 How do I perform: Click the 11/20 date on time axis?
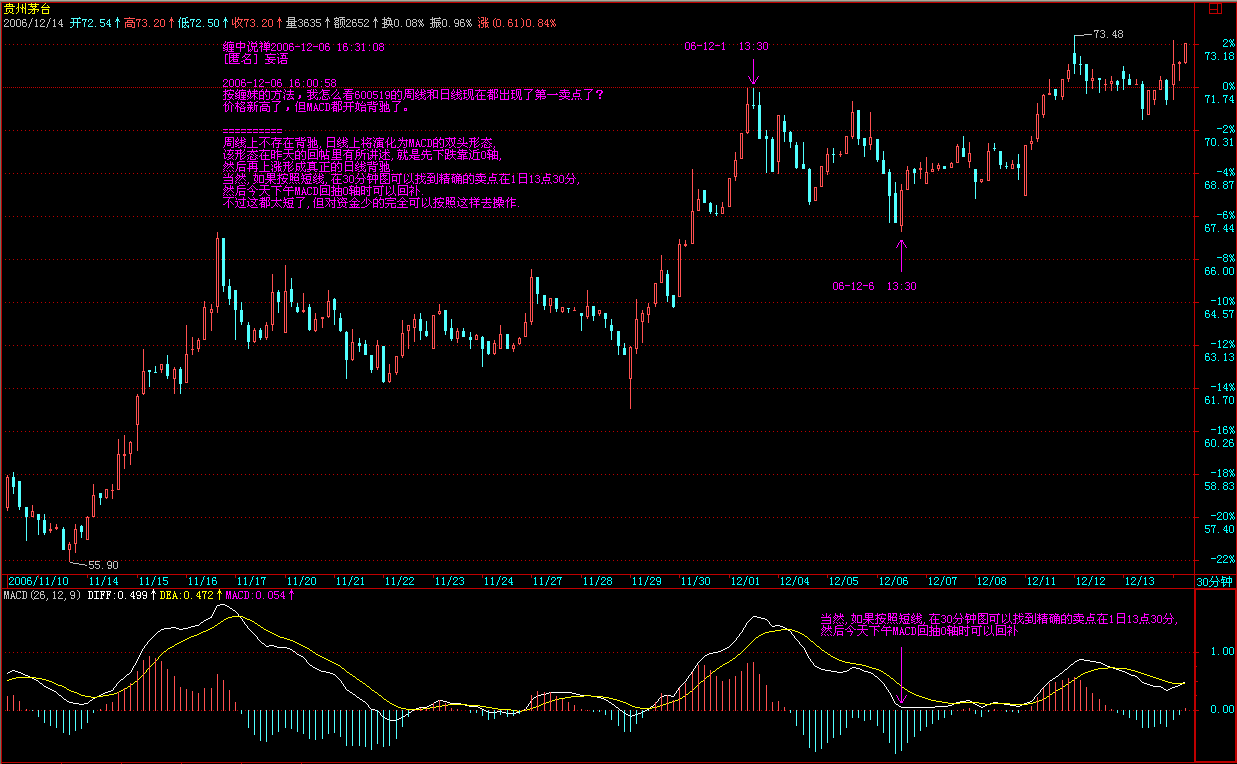301,581
